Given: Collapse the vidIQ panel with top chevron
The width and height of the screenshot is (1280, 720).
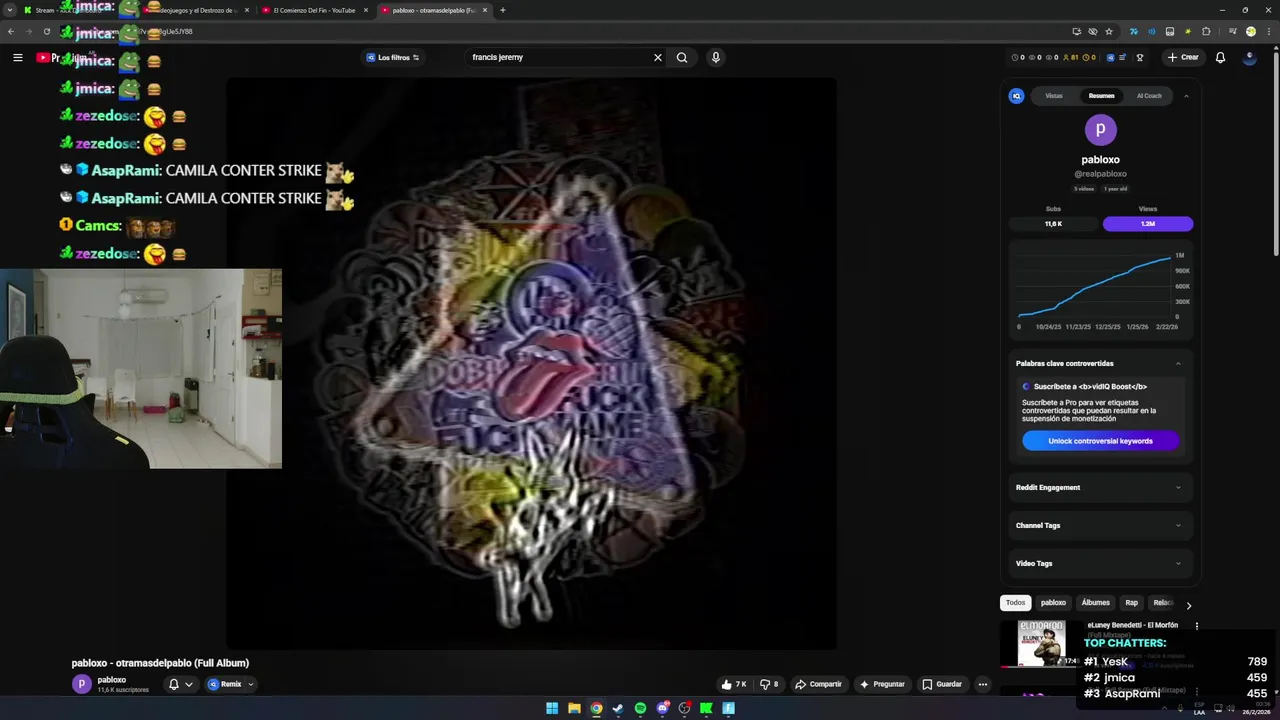Looking at the screenshot, I should (1186, 96).
